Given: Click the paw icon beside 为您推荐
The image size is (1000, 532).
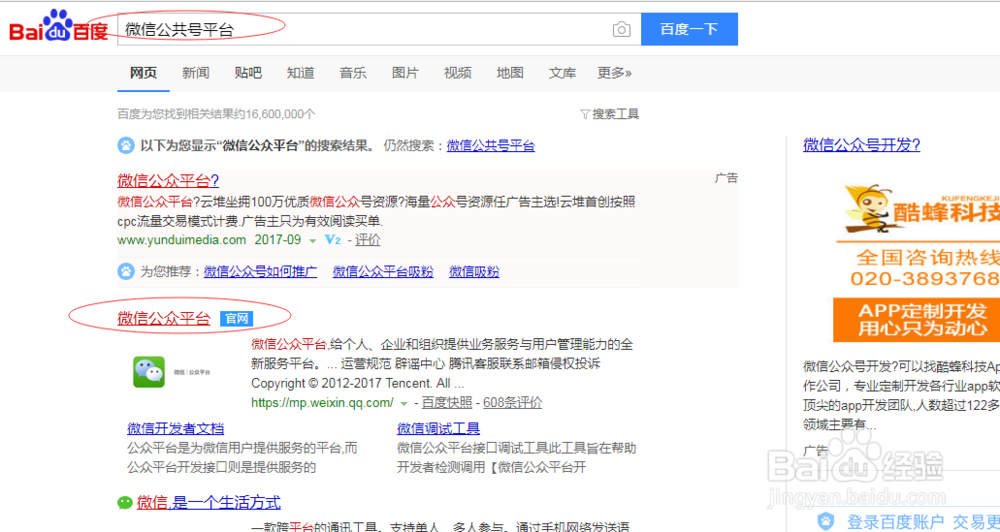Looking at the screenshot, I should tap(126, 272).
